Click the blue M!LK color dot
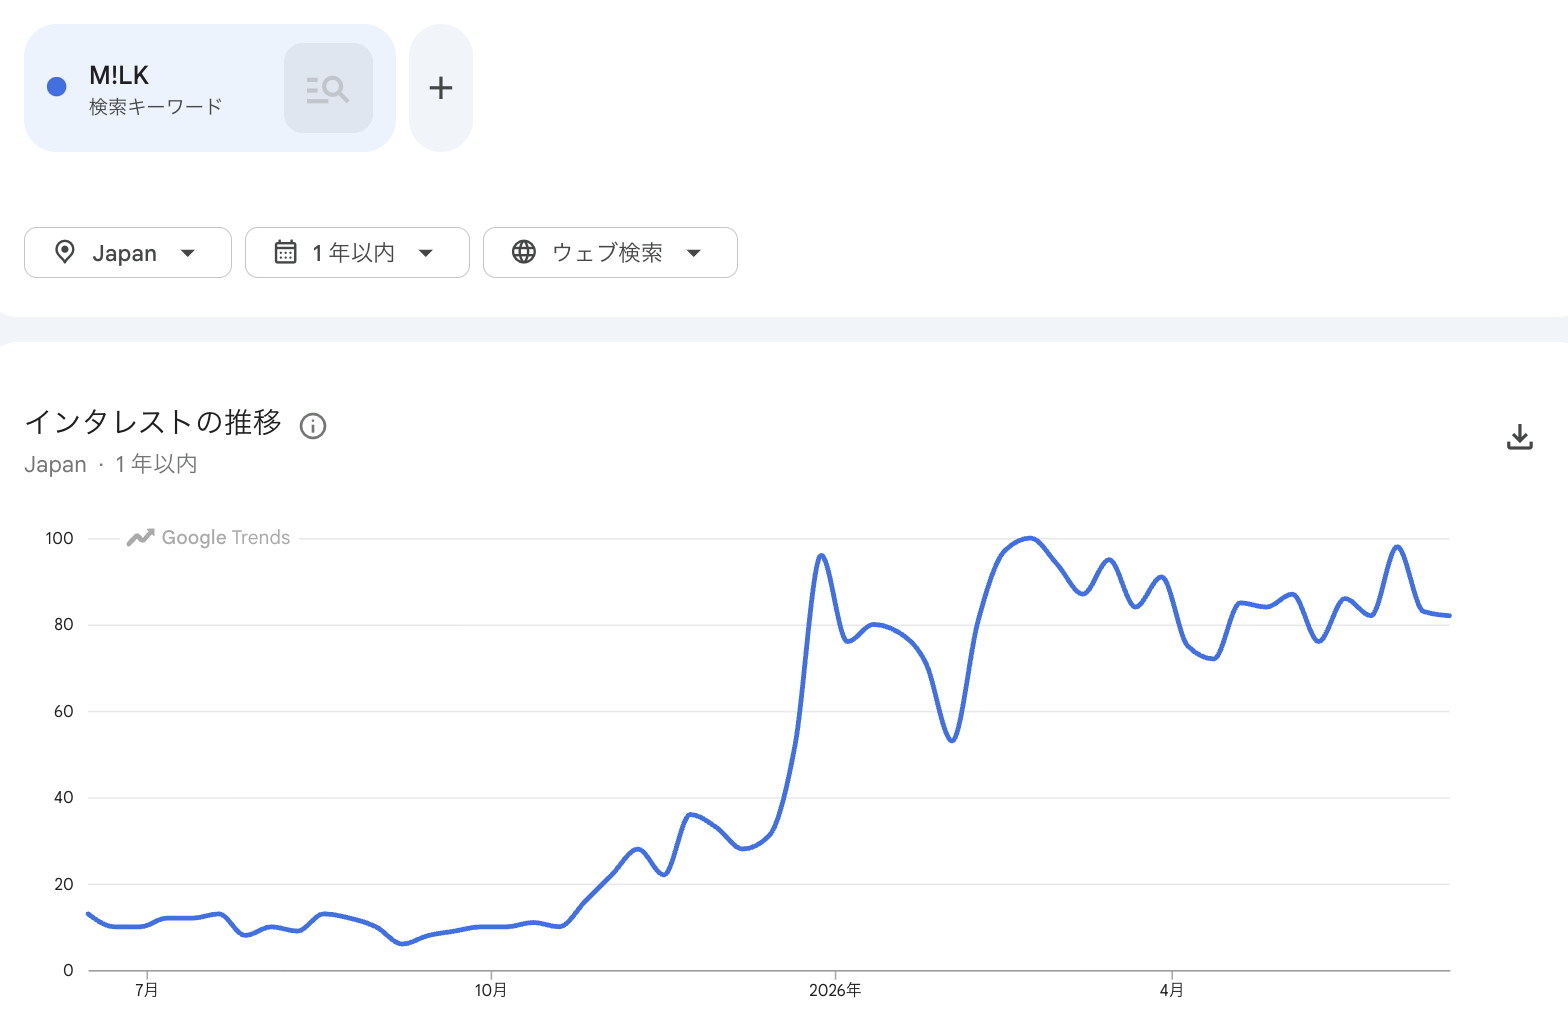Viewport: 1568px width, 1030px height. [x=57, y=87]
